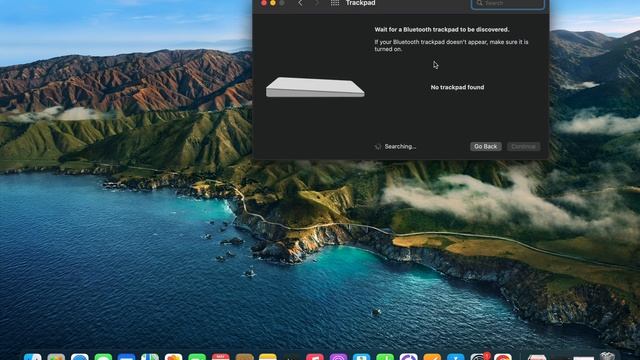
Task: Close the Trackpad preferences window
Action: pos(264,3)
